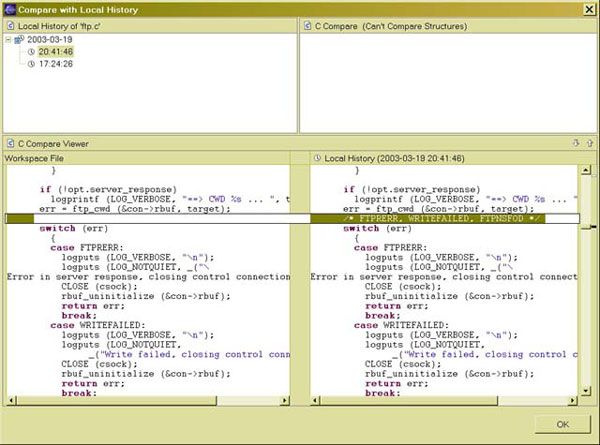600x445 pixels.
Task: Click 'Error in server response' line in Workspace File
Action: pyautogui.click(x=148, y=277)
